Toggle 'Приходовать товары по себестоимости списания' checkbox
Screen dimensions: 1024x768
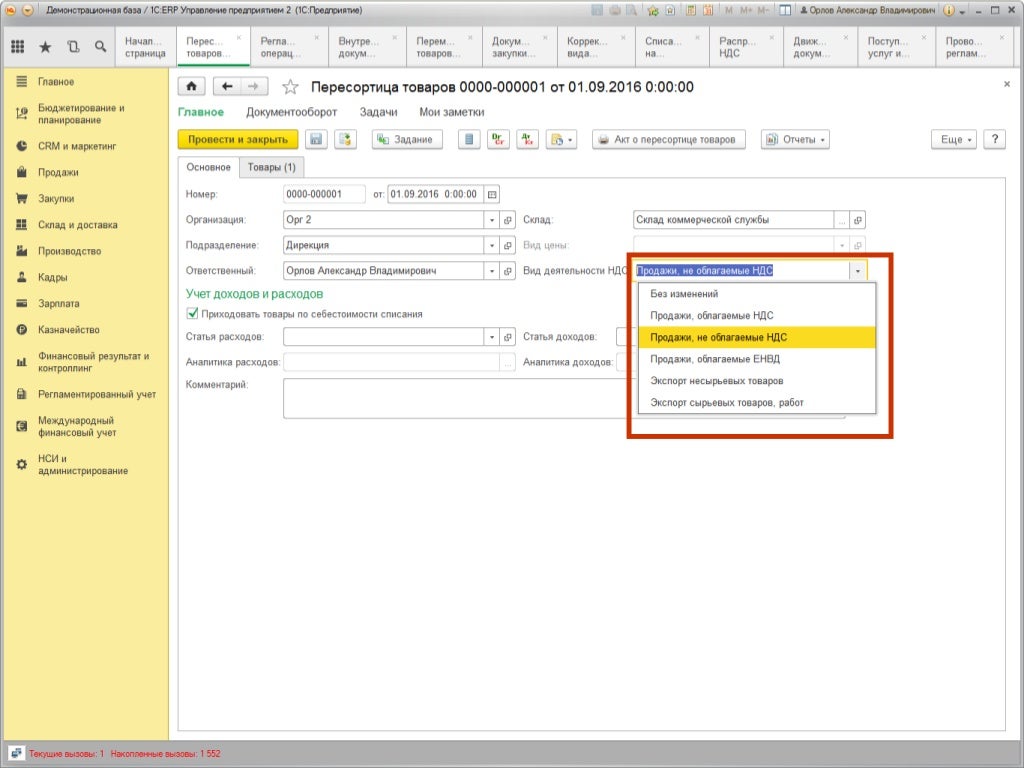point(192,314)
